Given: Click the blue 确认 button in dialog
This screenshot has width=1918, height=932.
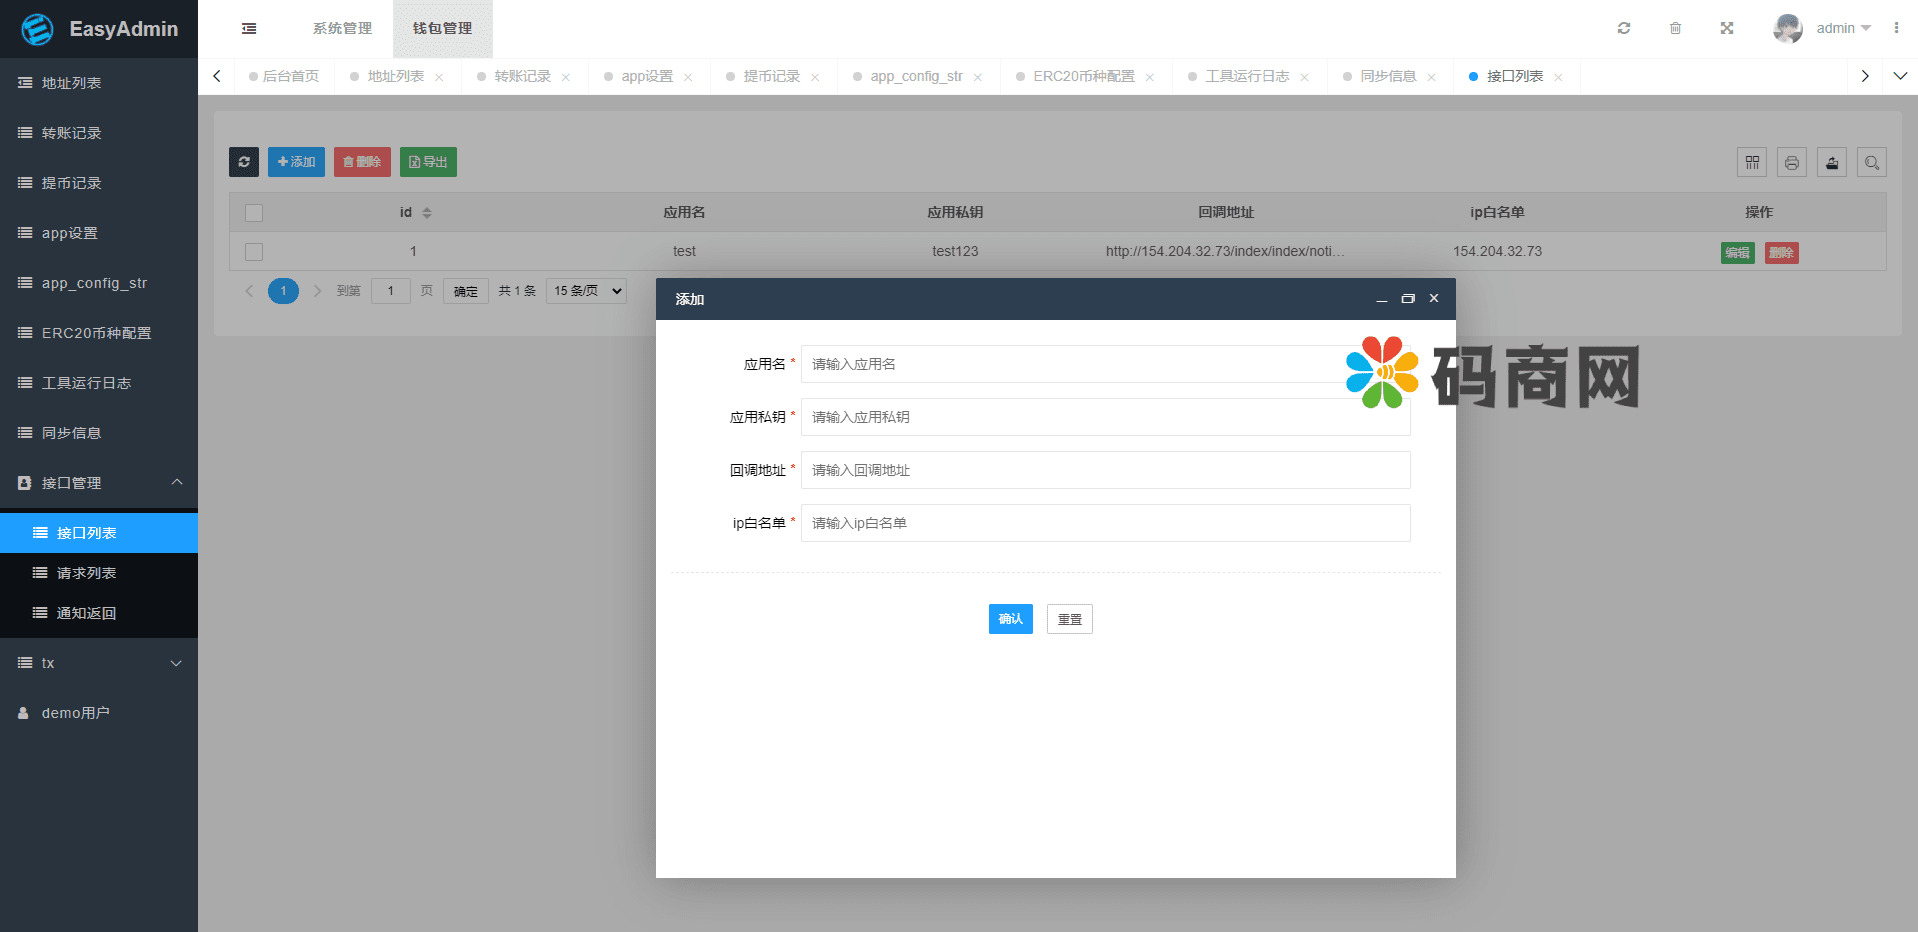Looking at the screenshot, I should (1010, 619).
